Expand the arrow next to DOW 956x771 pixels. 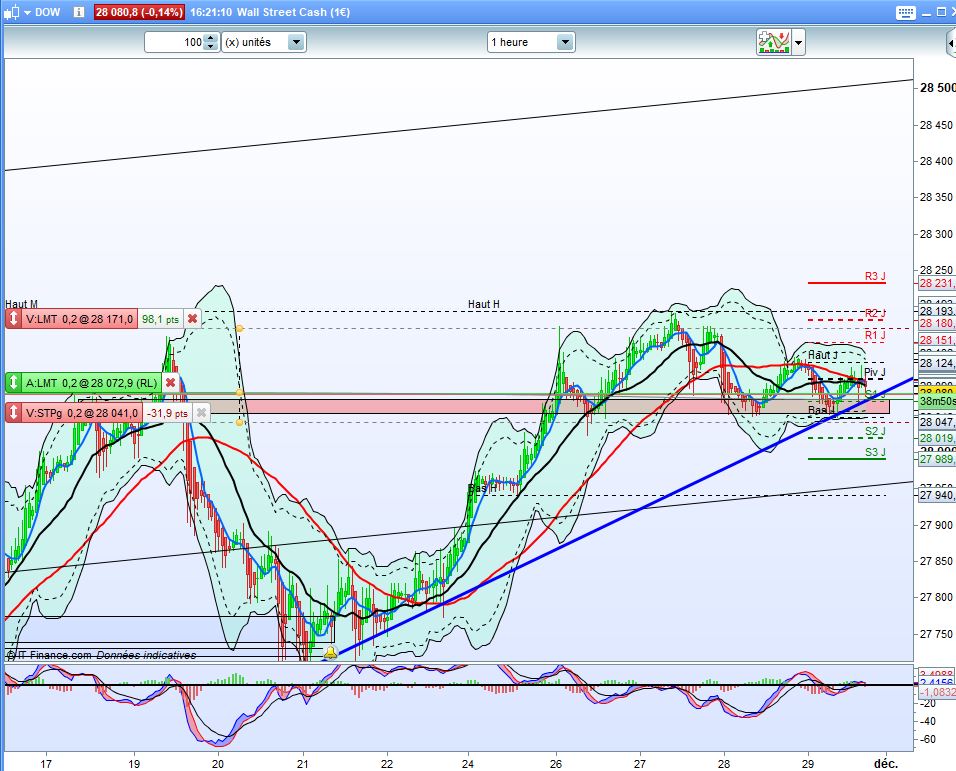[27, 13]
